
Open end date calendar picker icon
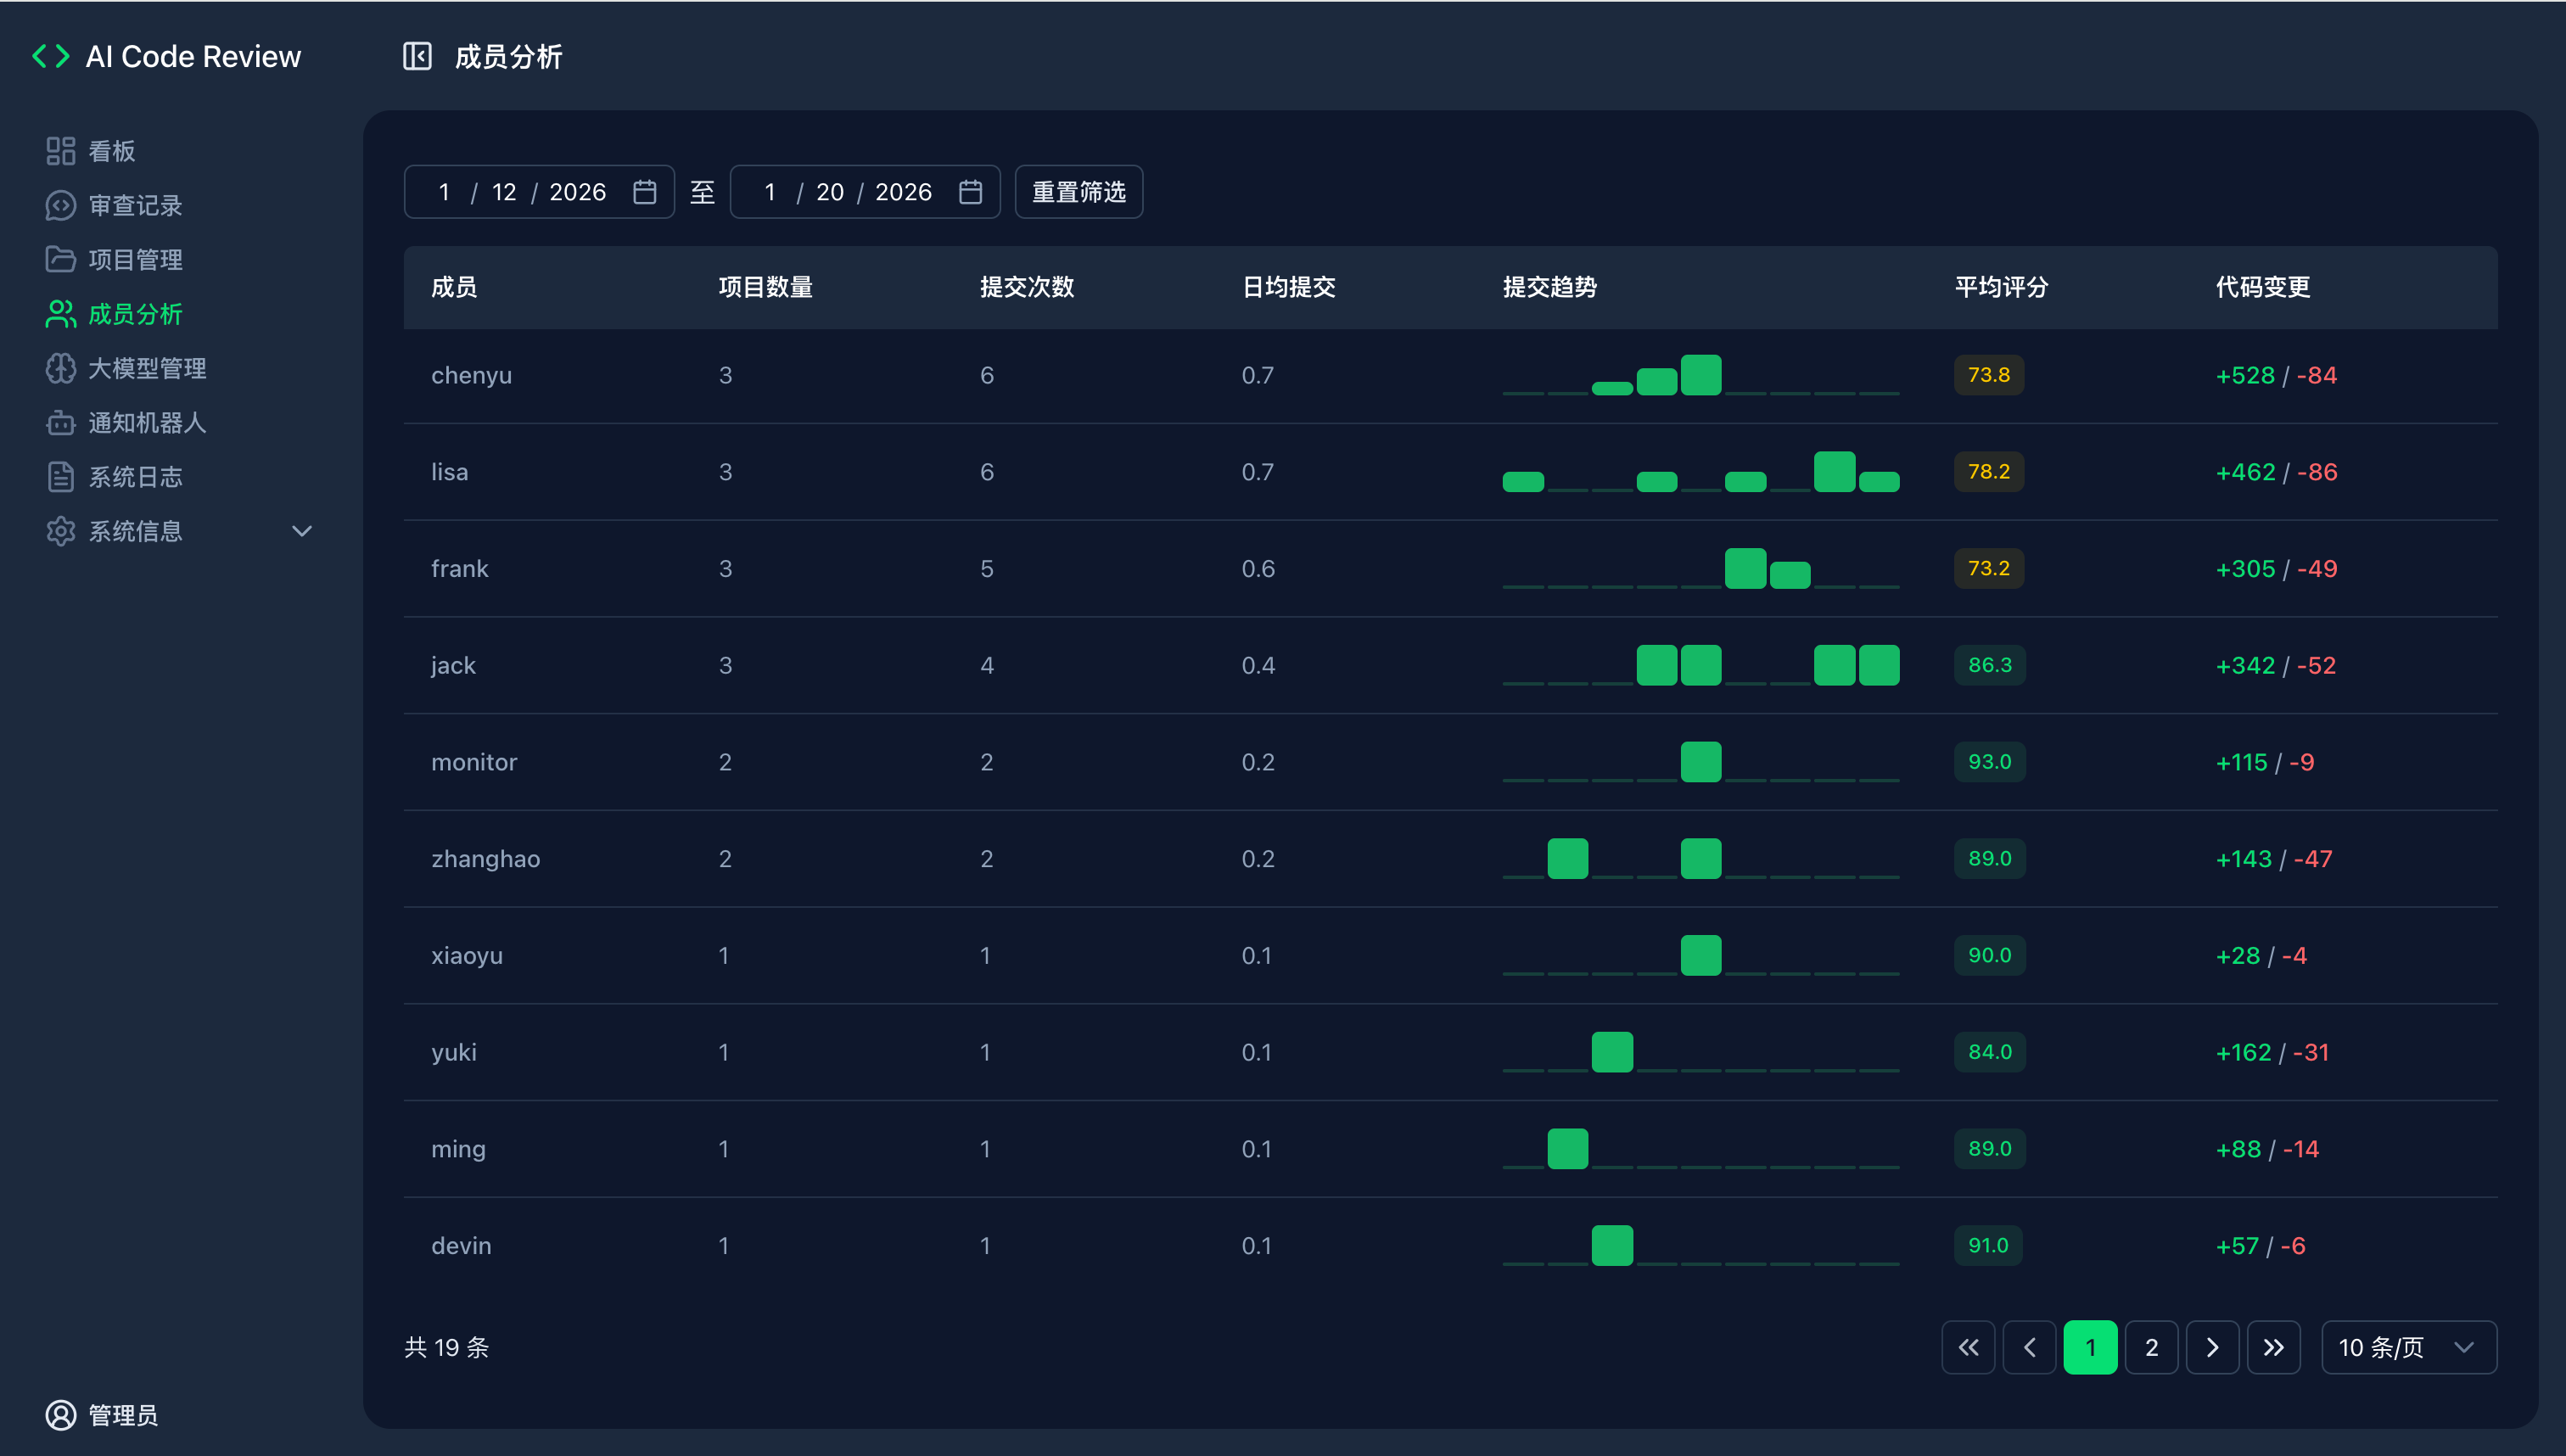click(970, 191)
